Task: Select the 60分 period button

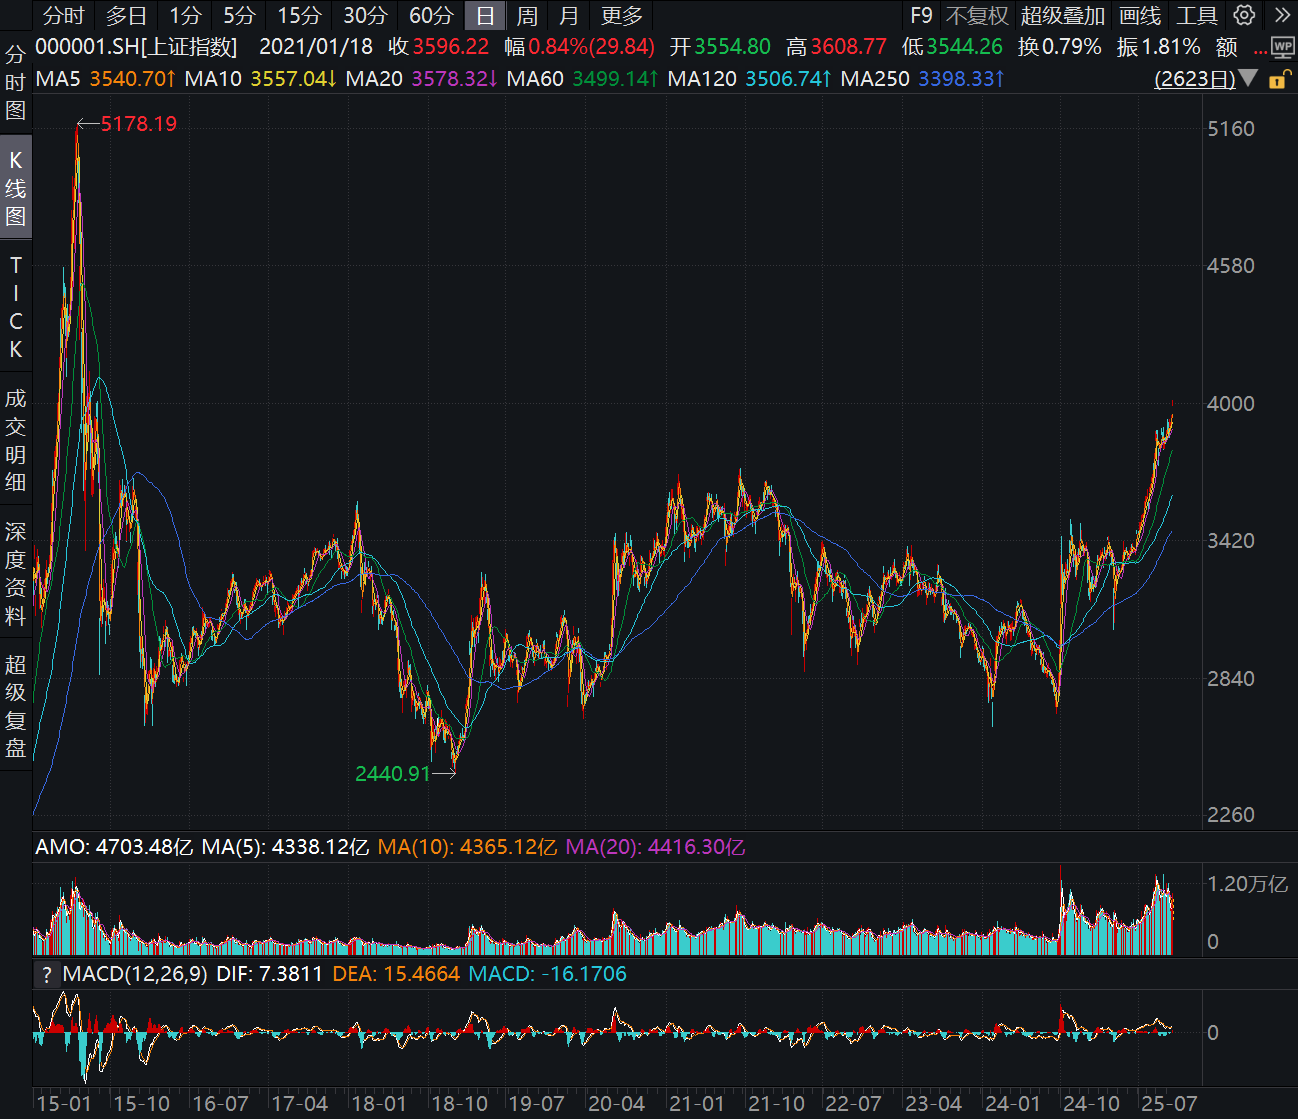Action: (431, 16)
